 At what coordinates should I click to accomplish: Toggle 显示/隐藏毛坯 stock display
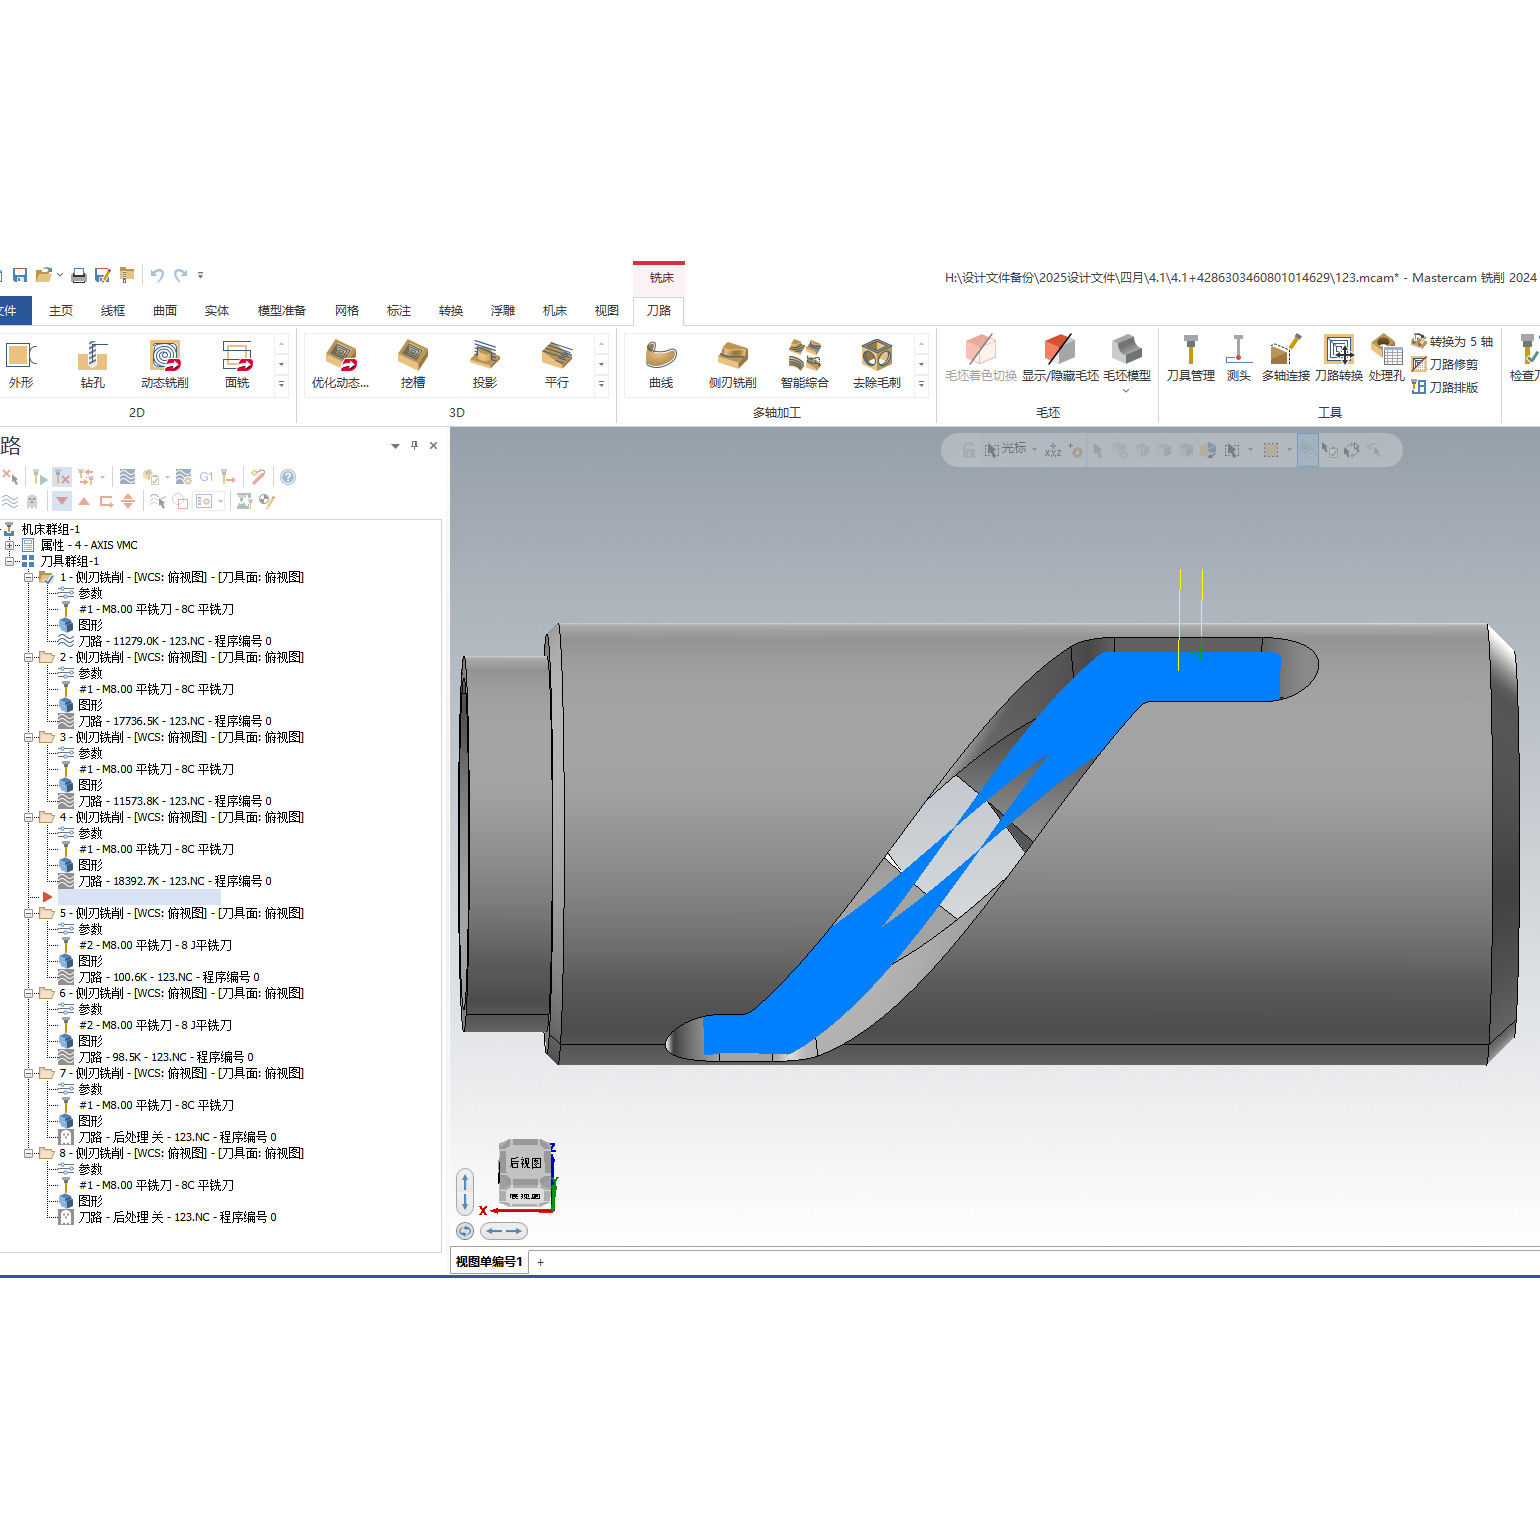click(1060, 358)
